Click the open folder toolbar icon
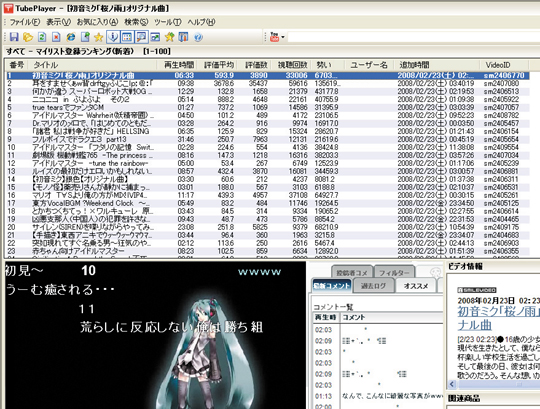The width and height of the screenshot is (540, 409). point(28,37)
